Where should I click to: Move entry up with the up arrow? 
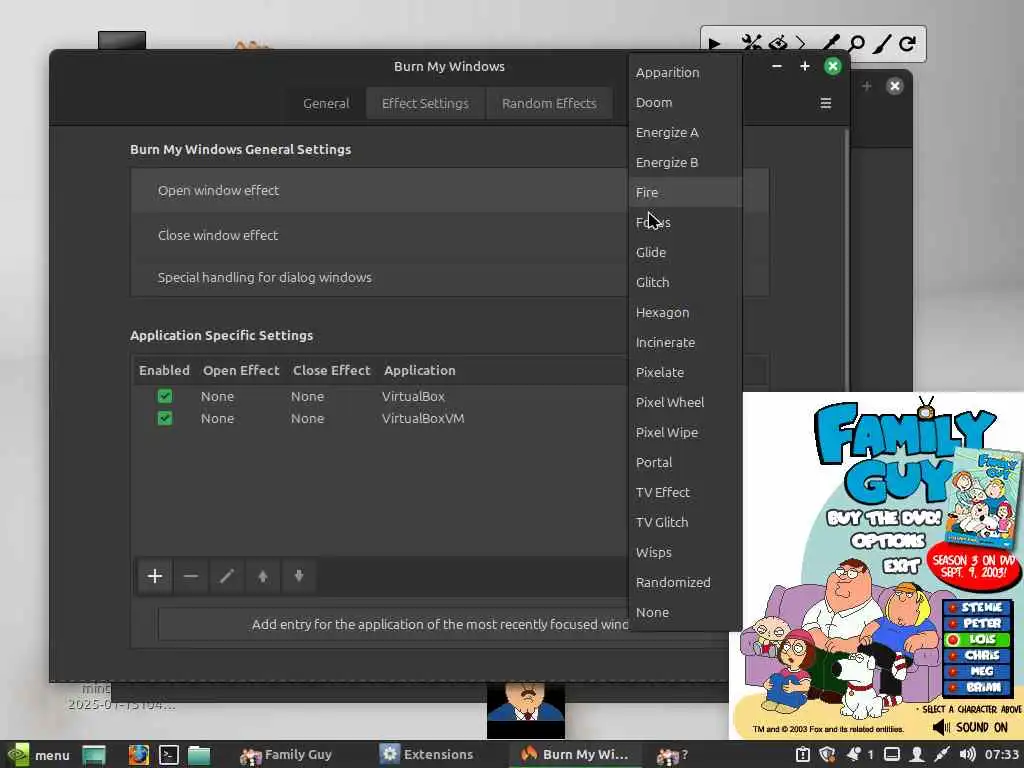pyautogui.click(x=263, y=576)
